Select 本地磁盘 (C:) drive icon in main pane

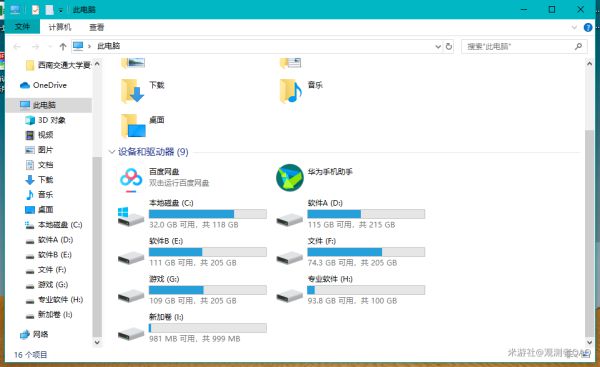(x=131, y=216)
